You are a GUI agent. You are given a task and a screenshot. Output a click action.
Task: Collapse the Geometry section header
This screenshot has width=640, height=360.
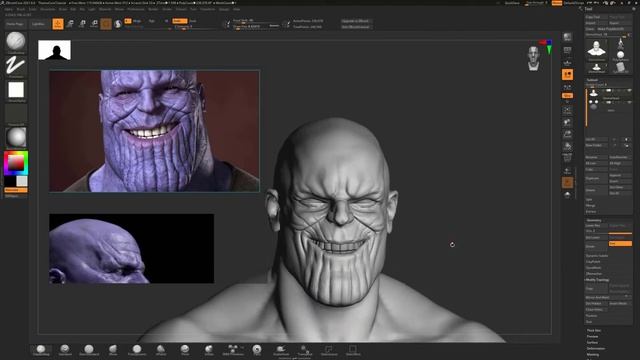594,220
